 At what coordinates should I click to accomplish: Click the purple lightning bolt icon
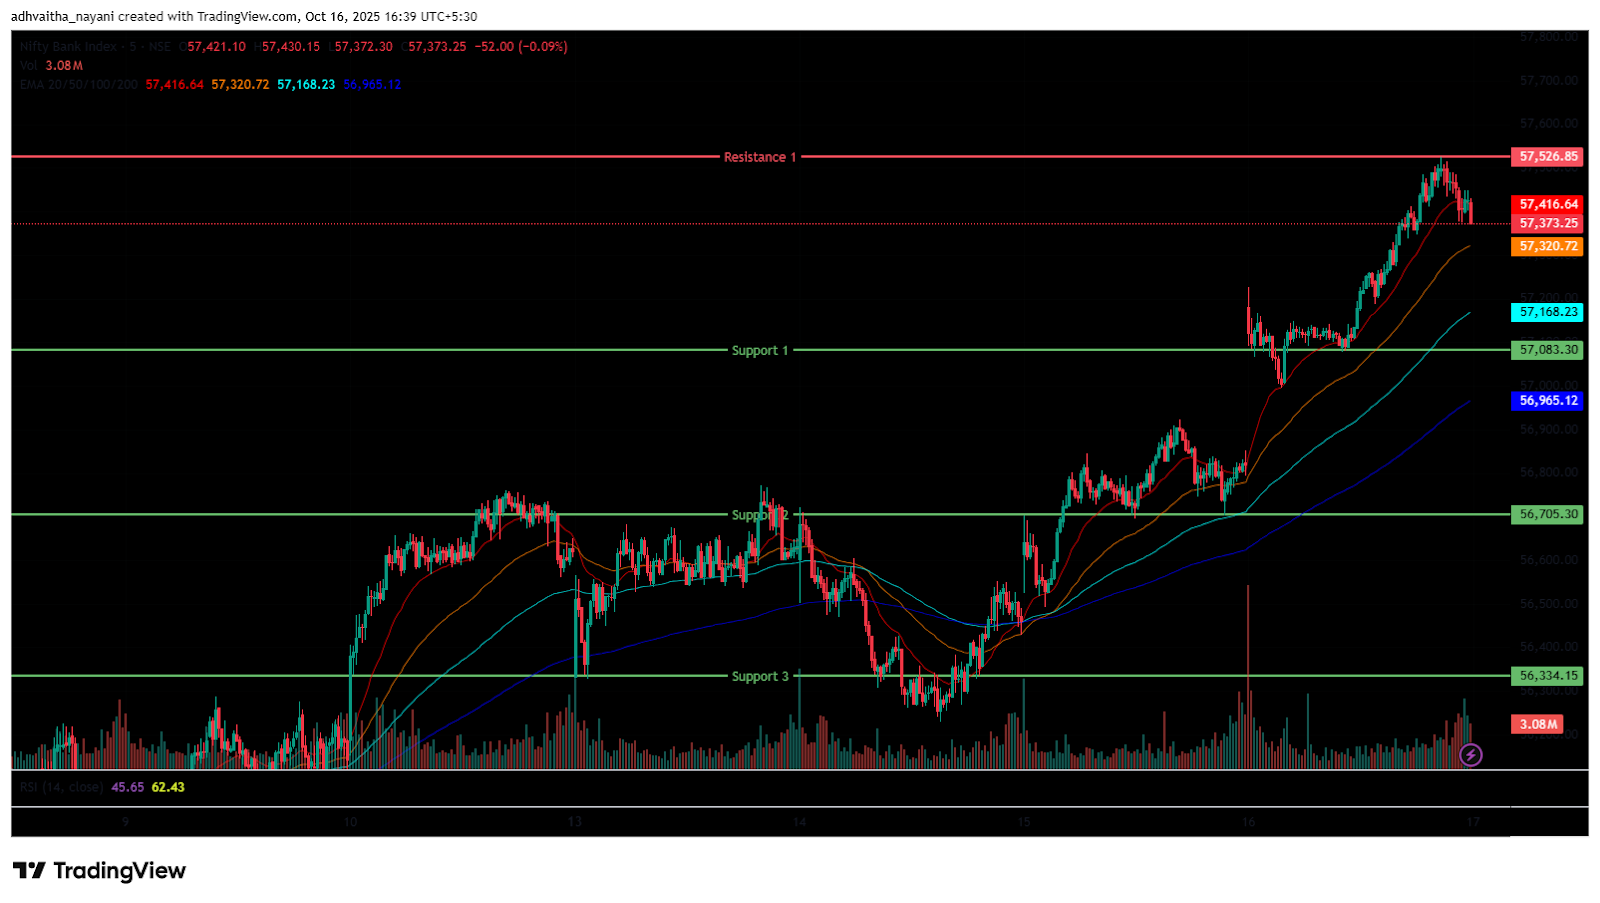tap(1470, 754)
